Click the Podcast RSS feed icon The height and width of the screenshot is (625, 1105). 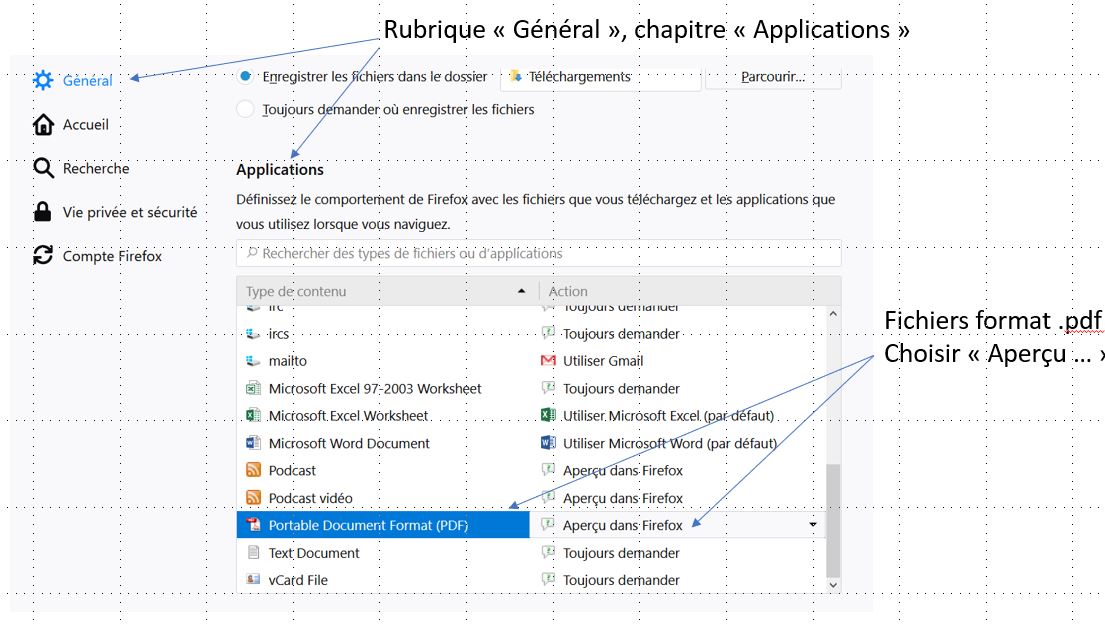click(253, 470)
